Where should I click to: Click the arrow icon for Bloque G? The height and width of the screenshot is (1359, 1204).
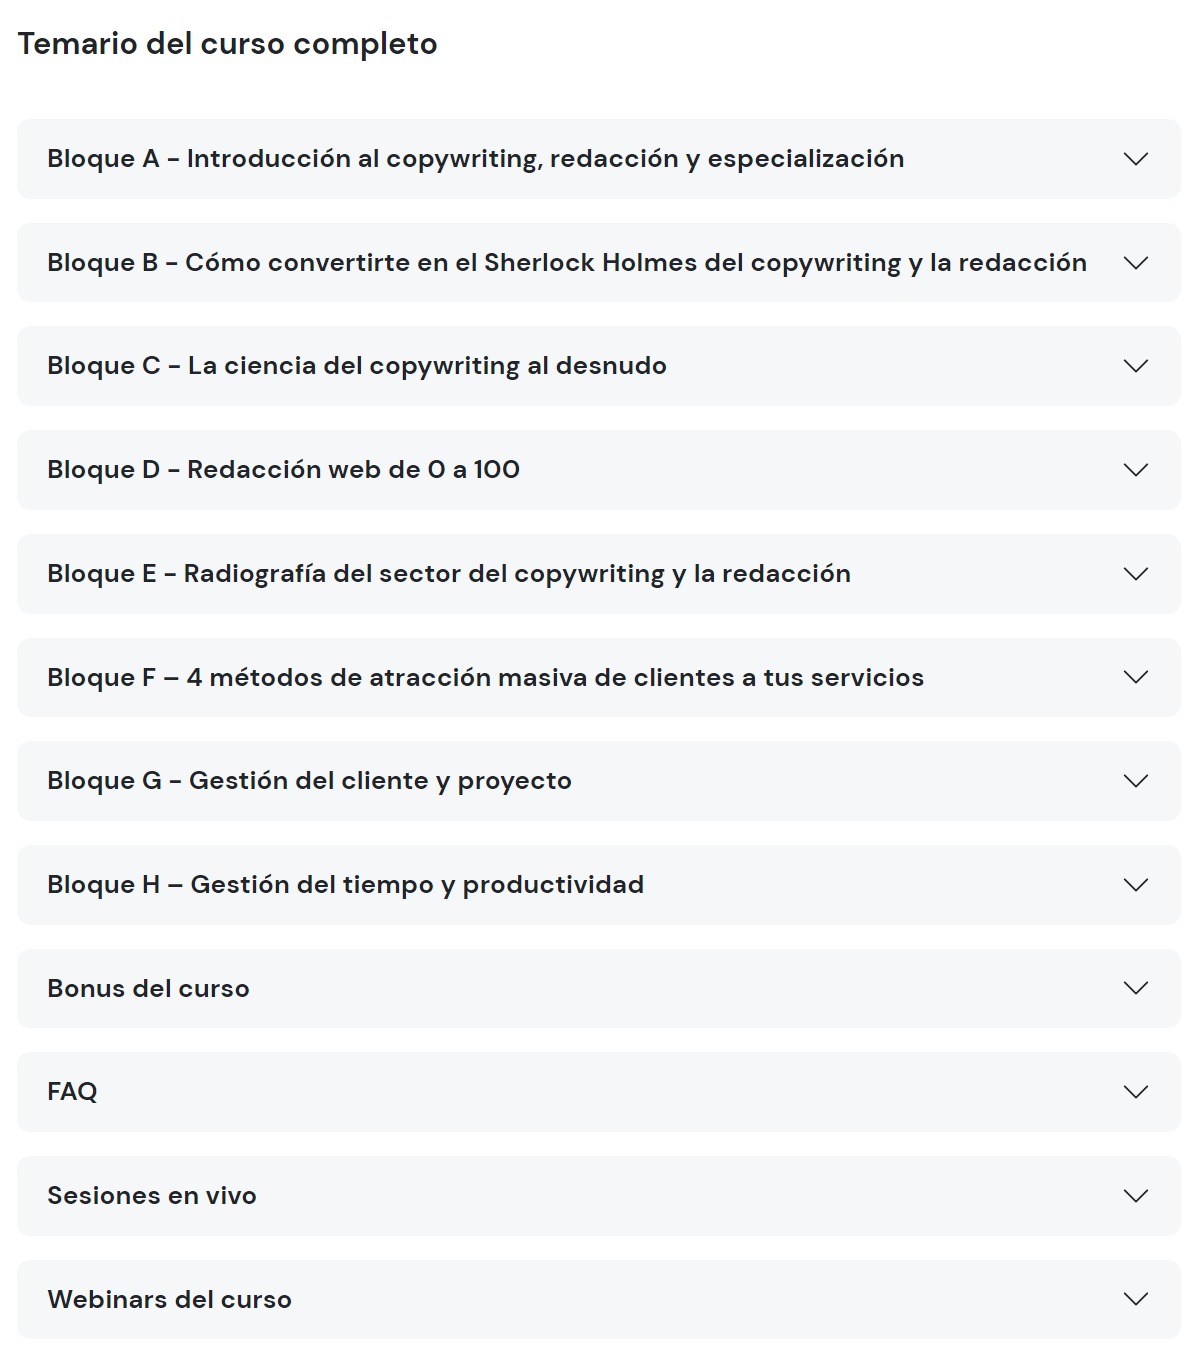click(x=1135, y=781)
